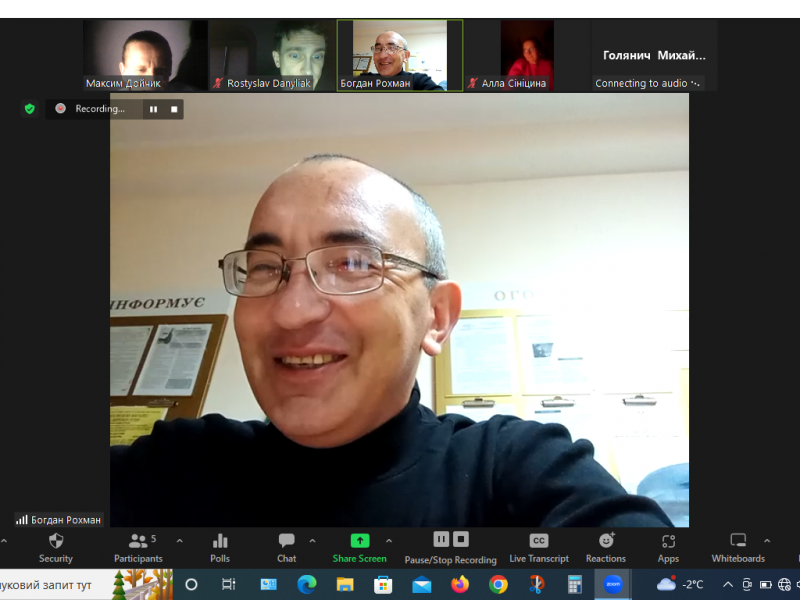
Task: Open the Security options
Action: [x=56, y=546]
